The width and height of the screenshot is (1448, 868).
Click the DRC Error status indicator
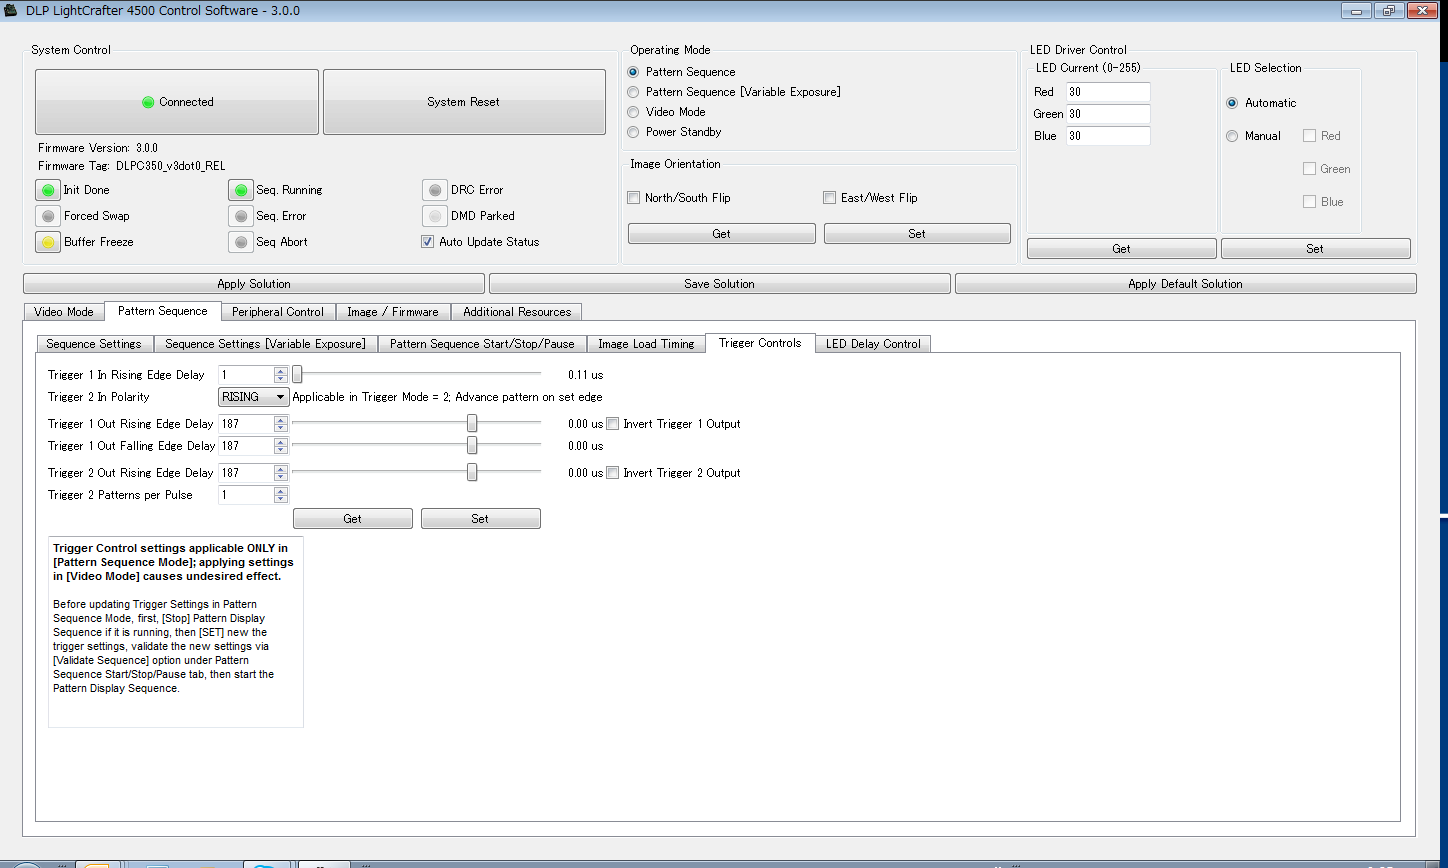click(434, 190)
